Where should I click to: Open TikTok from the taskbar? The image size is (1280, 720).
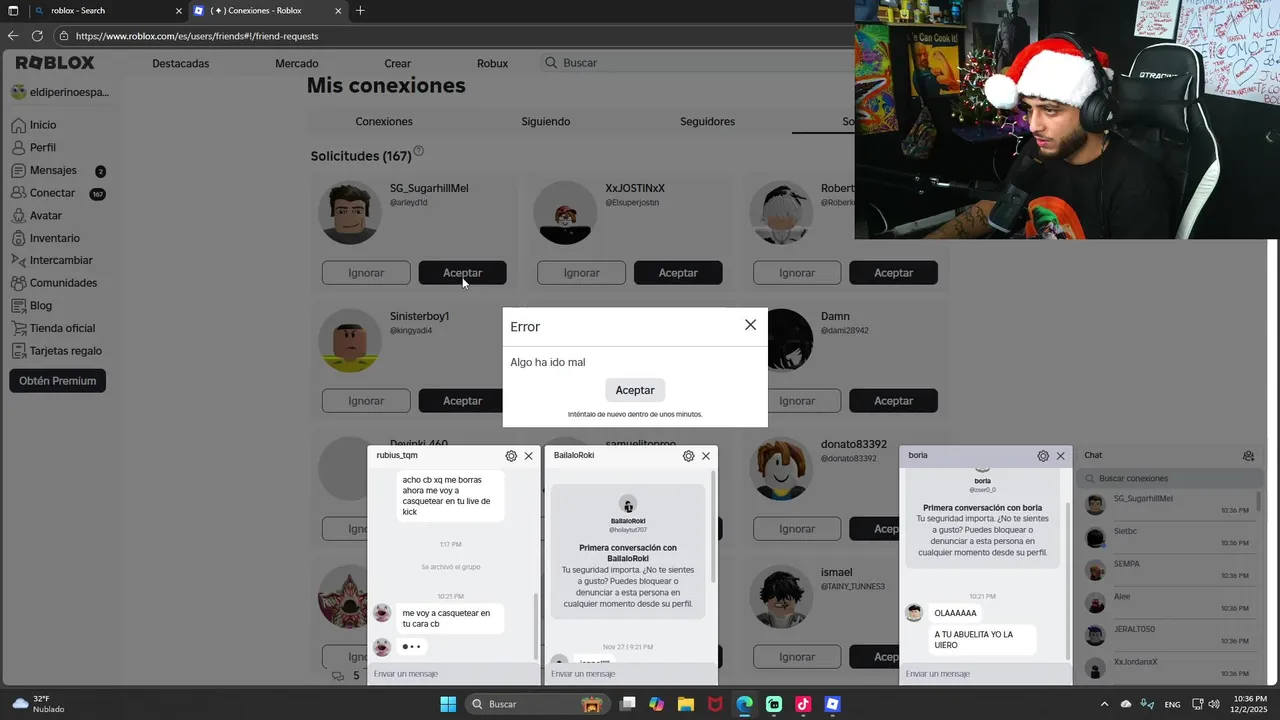(x=803, y=704)
